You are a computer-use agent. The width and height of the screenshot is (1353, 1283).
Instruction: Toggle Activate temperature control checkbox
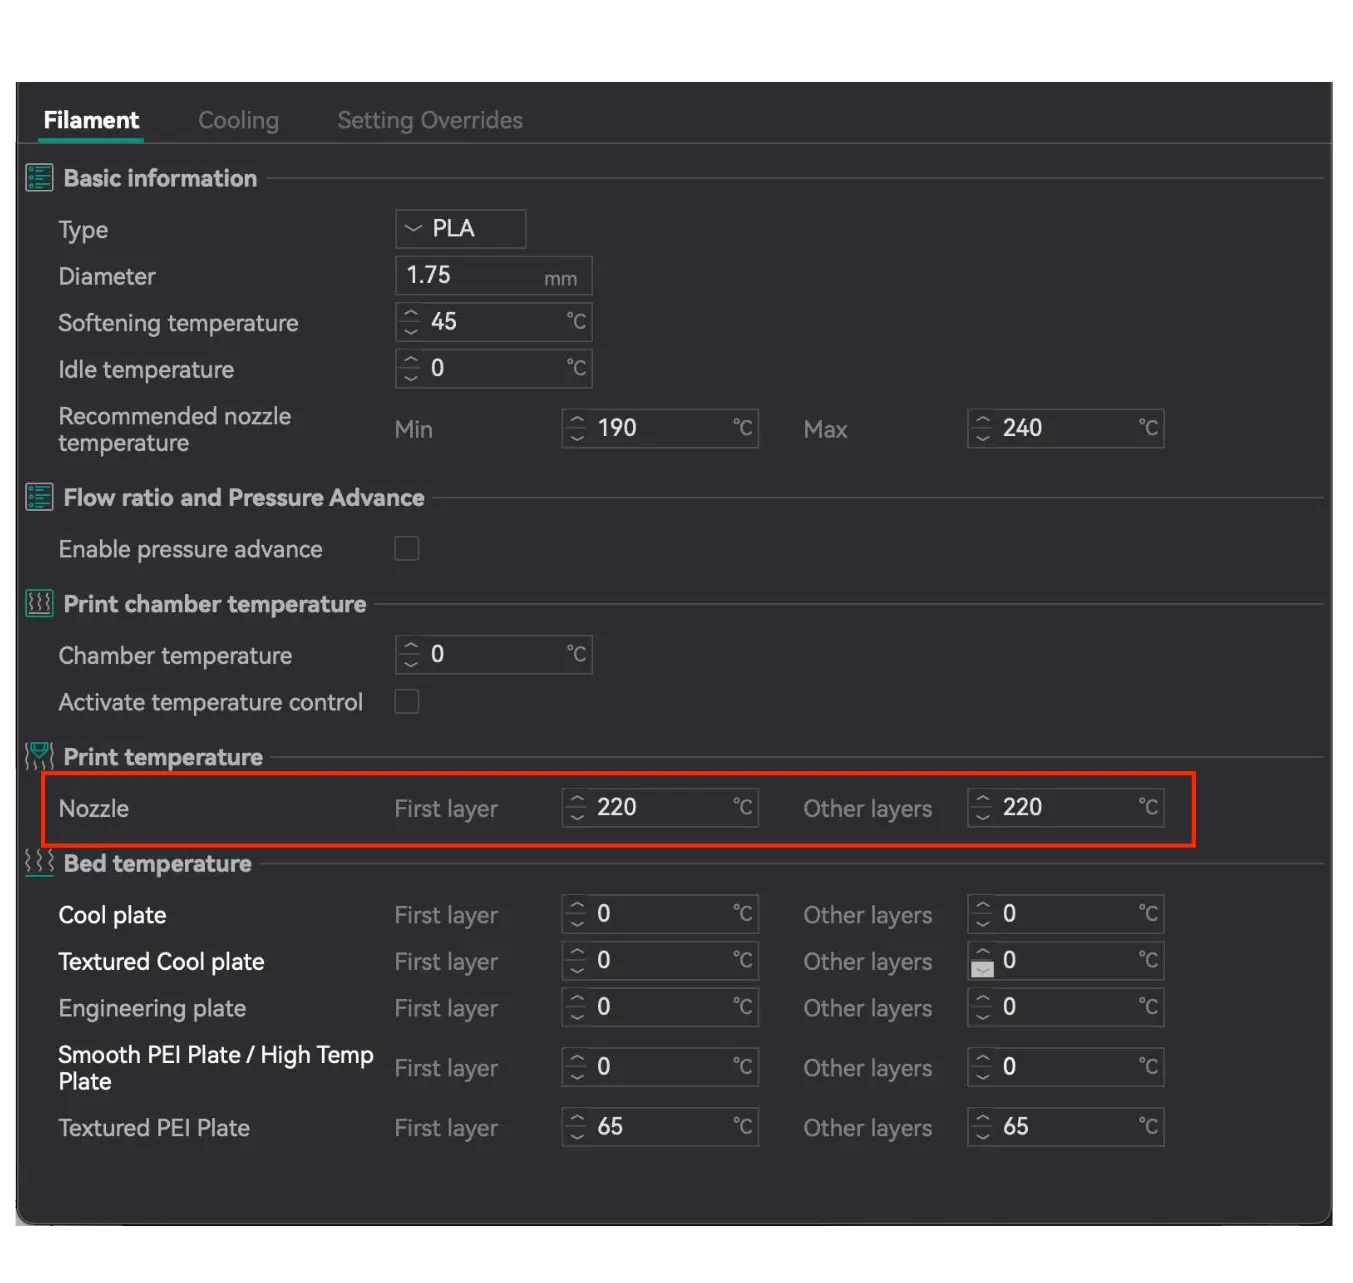point(407,701)
